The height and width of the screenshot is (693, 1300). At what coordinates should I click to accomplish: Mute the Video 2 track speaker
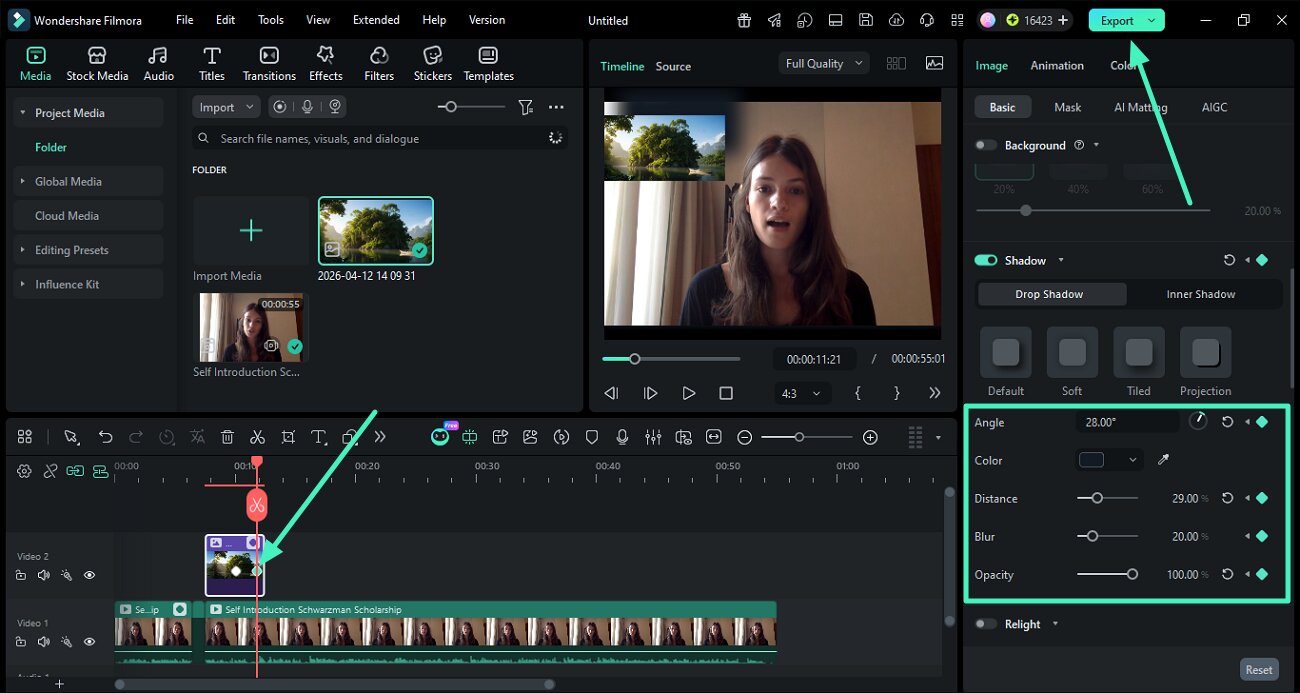(x=43, y=575)
